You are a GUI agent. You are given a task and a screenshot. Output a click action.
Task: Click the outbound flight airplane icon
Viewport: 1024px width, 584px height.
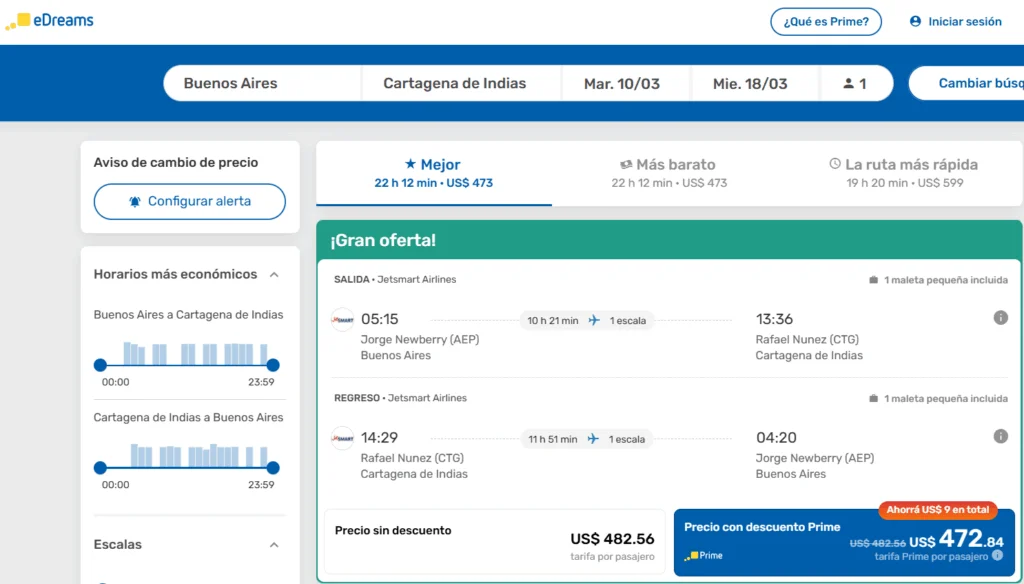[594, 320]
